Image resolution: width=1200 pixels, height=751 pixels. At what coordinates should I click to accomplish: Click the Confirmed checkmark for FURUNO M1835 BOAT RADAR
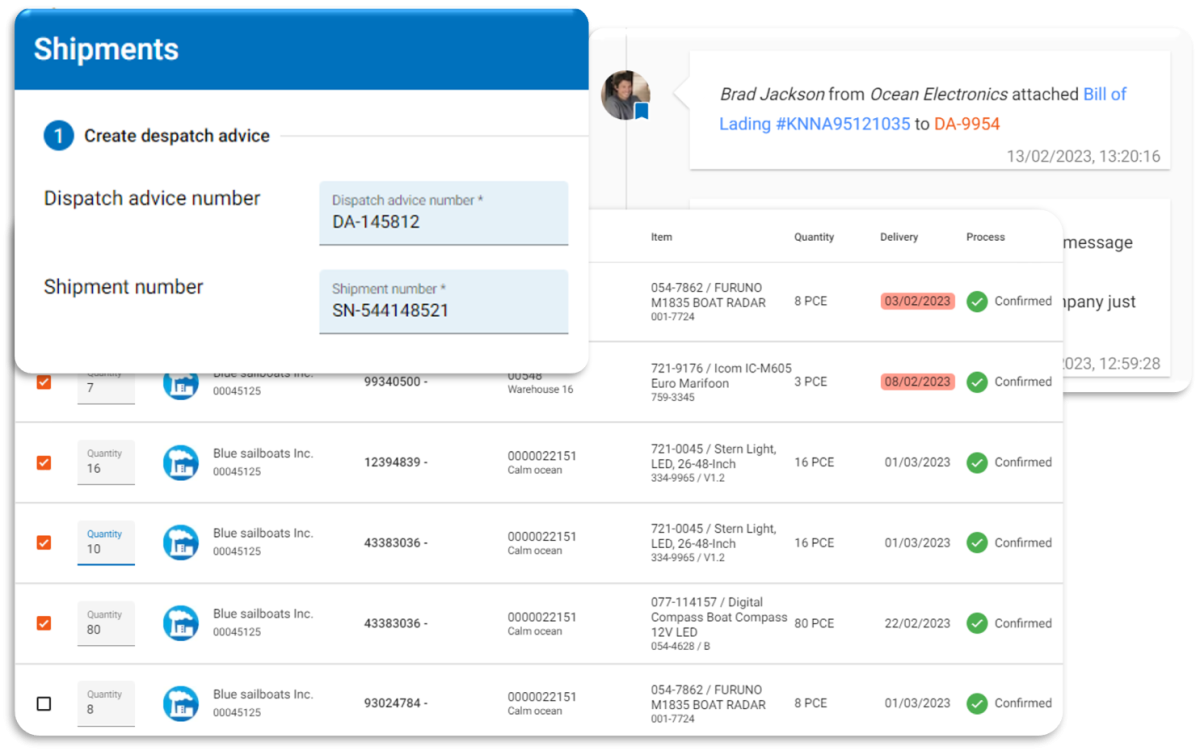click(x=976, y=301)
